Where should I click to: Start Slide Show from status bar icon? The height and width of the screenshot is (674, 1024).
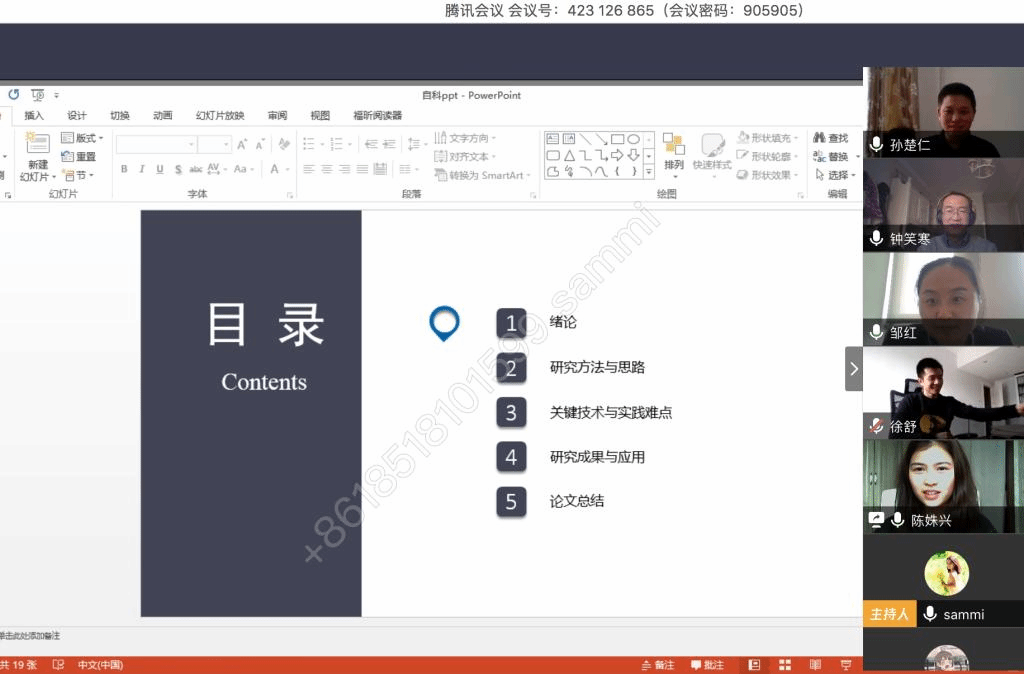click(x=846, y=665)
